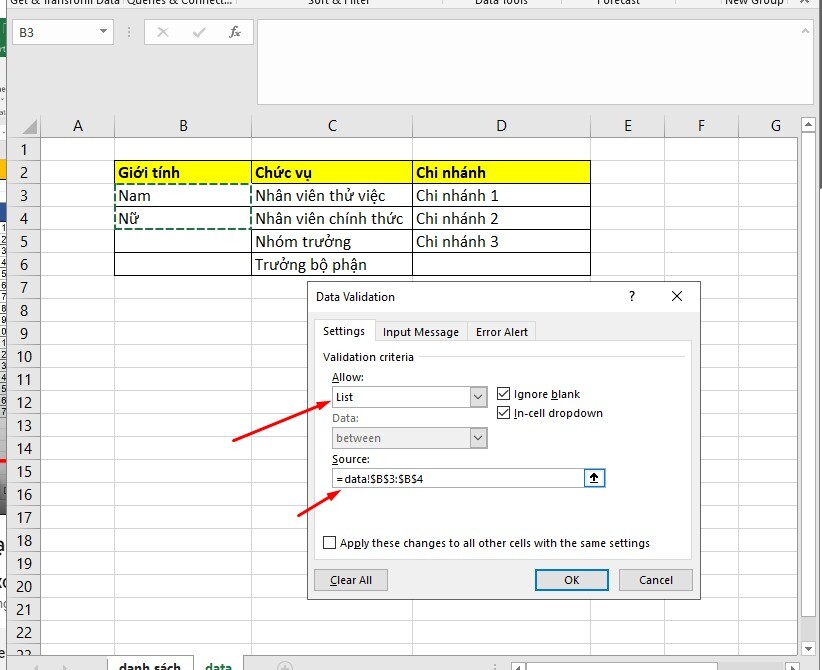Click the Enter checkmark icon in the formula bar
822x670 pixels.
198,31
